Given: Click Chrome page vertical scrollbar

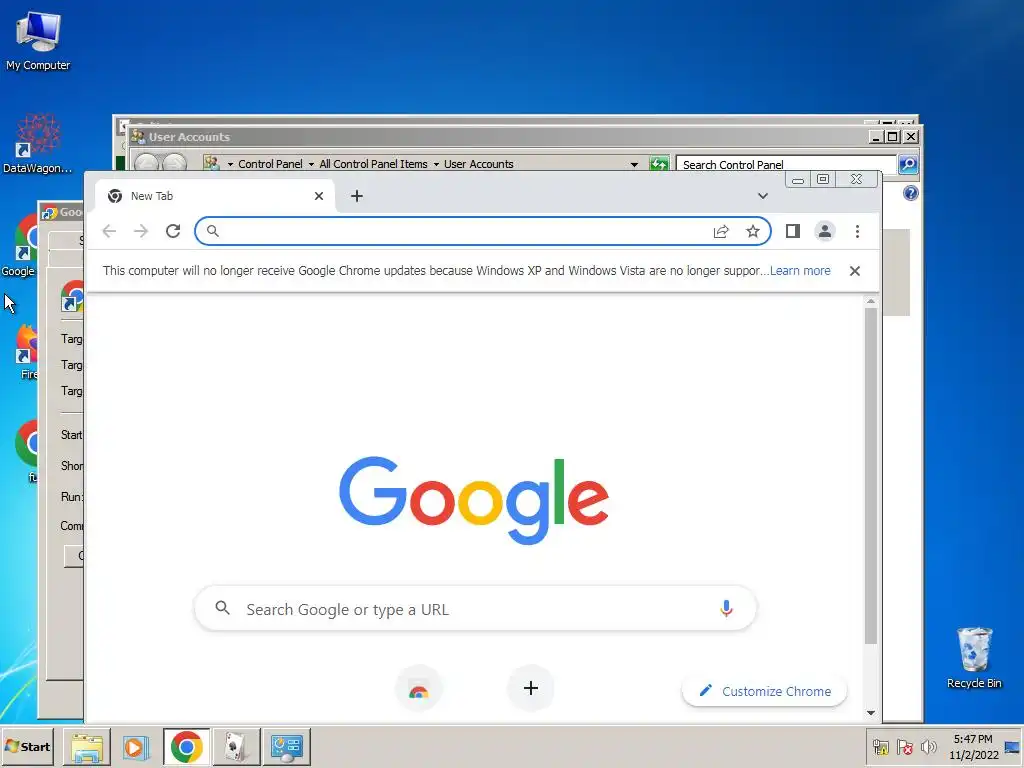Looking at the screenshot, I should coord(871,477).
